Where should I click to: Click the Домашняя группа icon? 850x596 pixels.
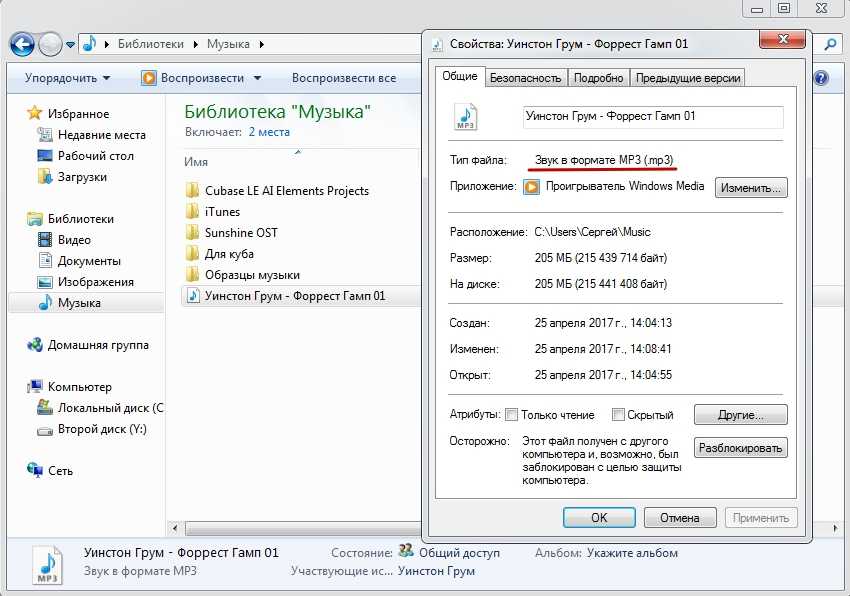(35, 345)
